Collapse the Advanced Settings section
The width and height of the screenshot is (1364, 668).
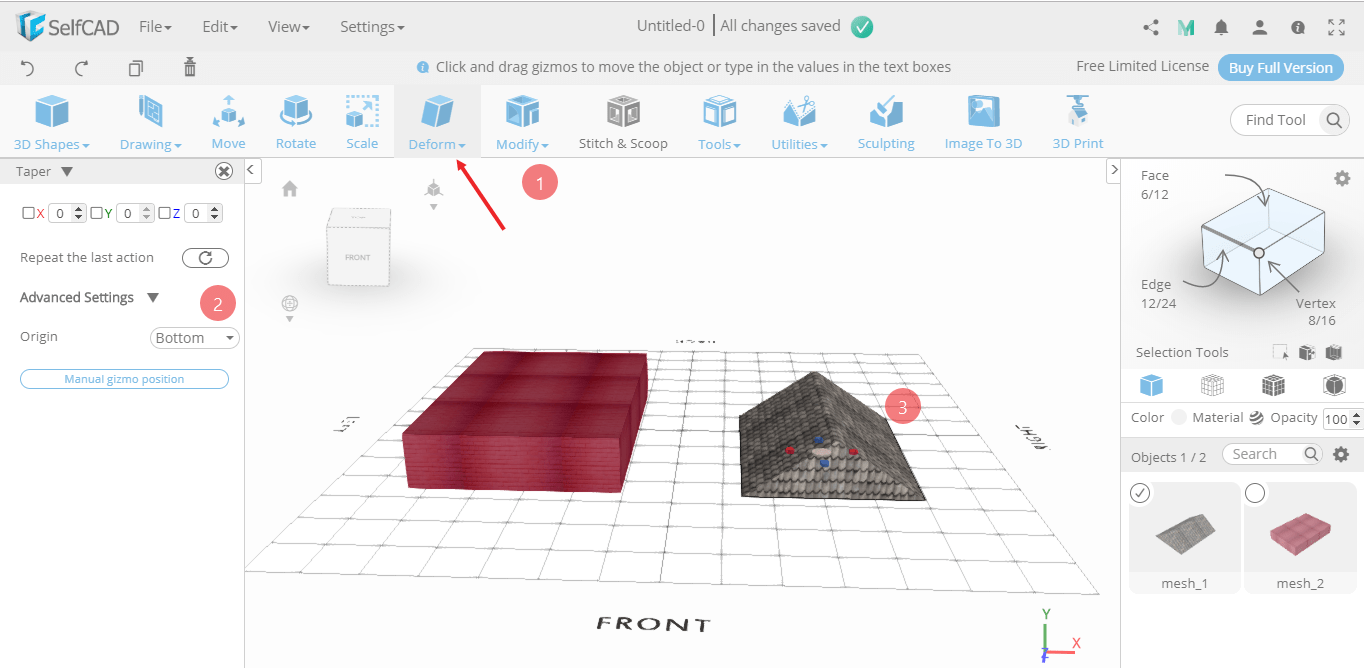(154, 297)
